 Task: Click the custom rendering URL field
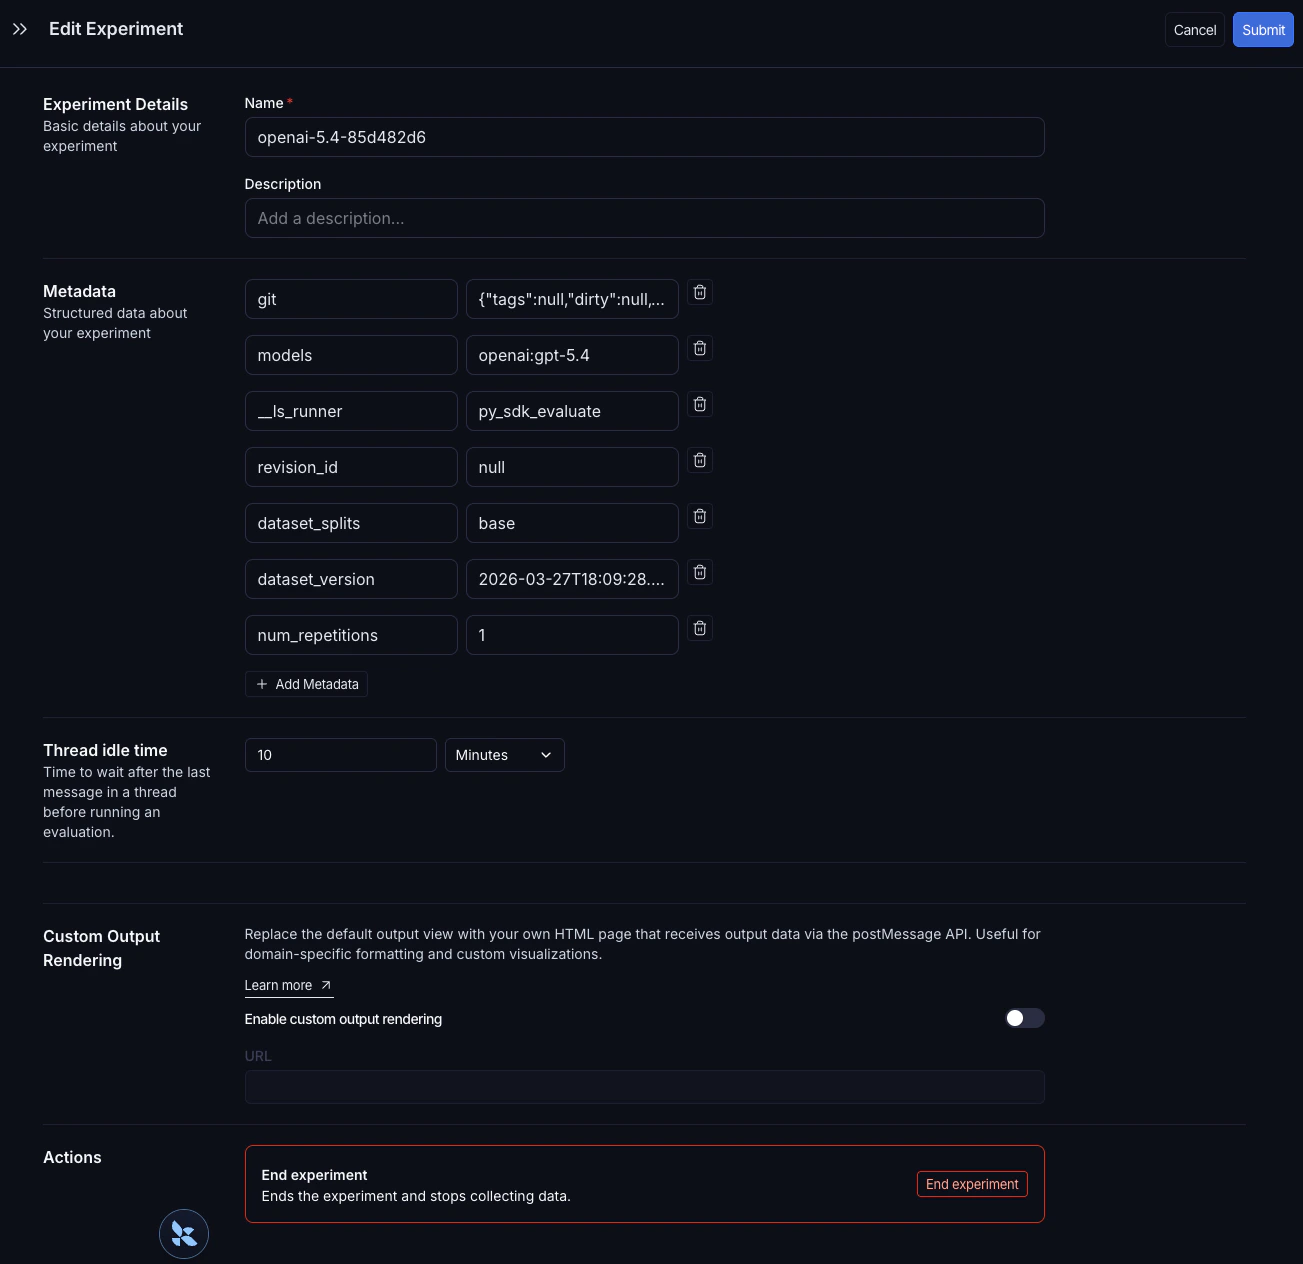644,1087
